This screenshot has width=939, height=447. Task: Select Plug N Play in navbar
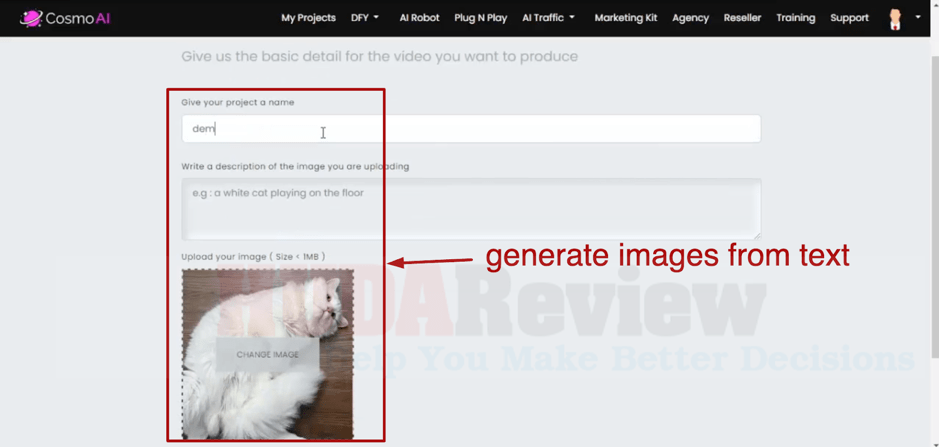[480, 18]
